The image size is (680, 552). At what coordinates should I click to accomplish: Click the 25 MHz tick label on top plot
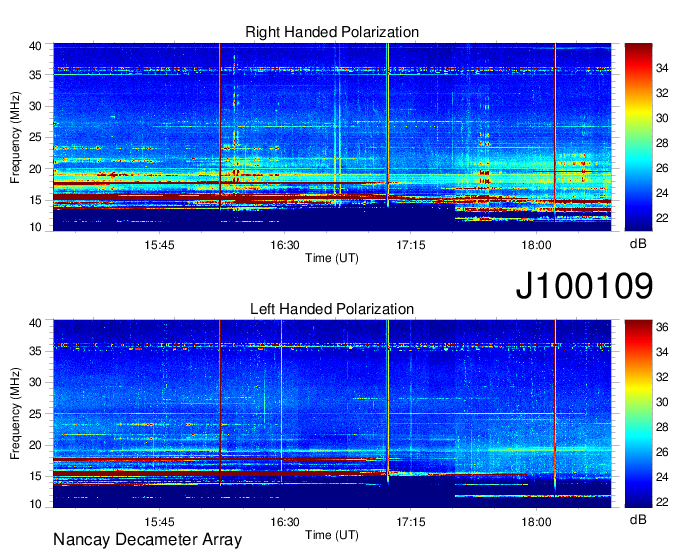[x=35, y=137]
